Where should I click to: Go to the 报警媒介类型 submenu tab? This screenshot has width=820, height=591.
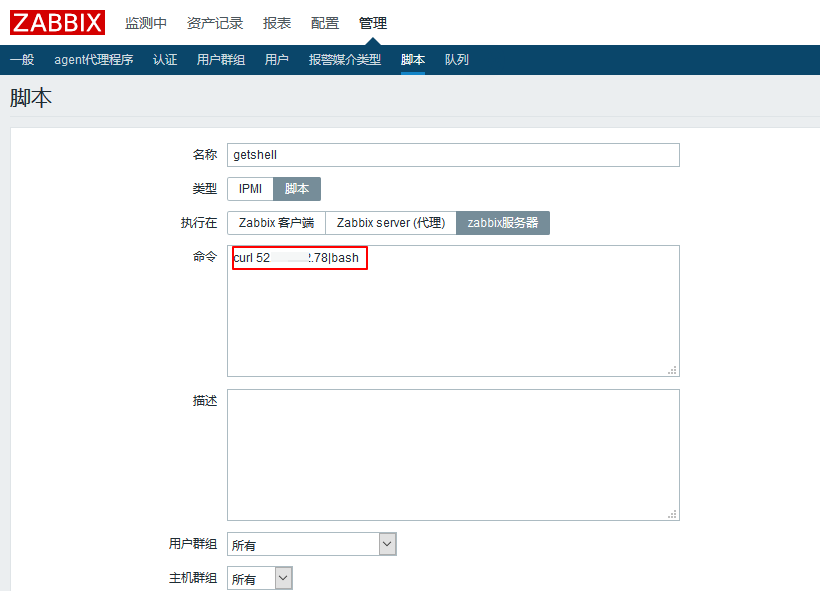(x=345, y=60)
